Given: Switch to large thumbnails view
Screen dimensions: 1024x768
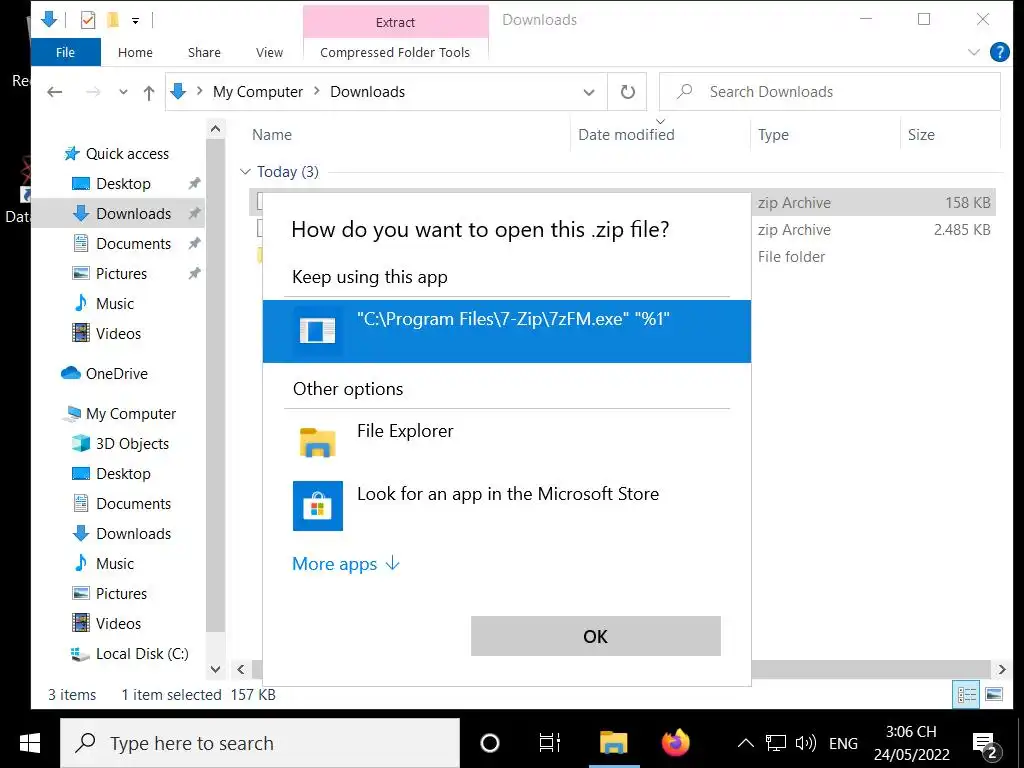Looking at the screenshot, I should [x=994, y=695].
